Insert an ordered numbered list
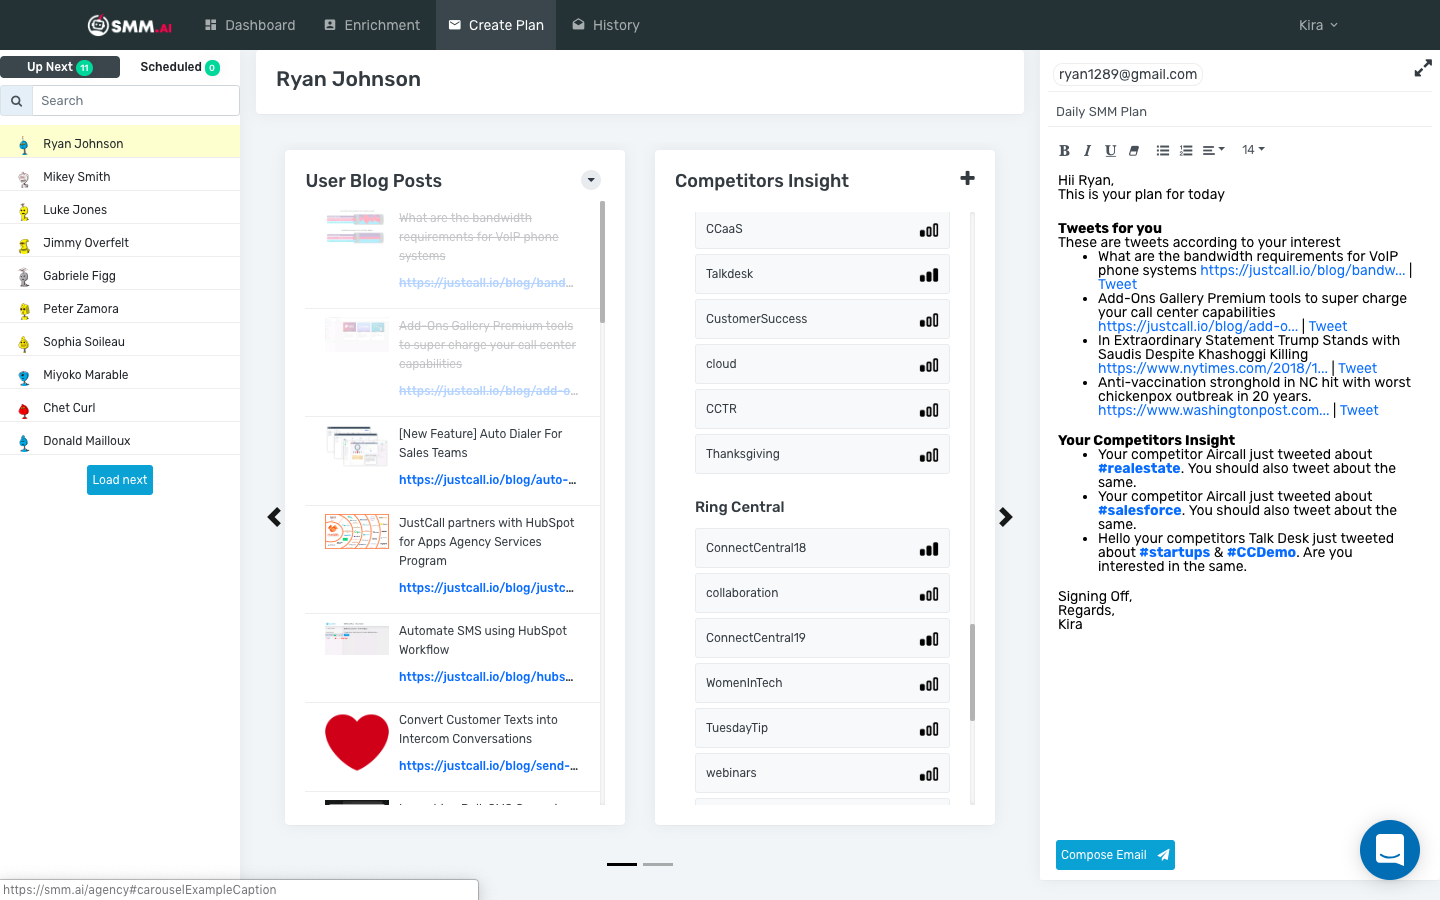1440x900 pixels. [1186, 150]
